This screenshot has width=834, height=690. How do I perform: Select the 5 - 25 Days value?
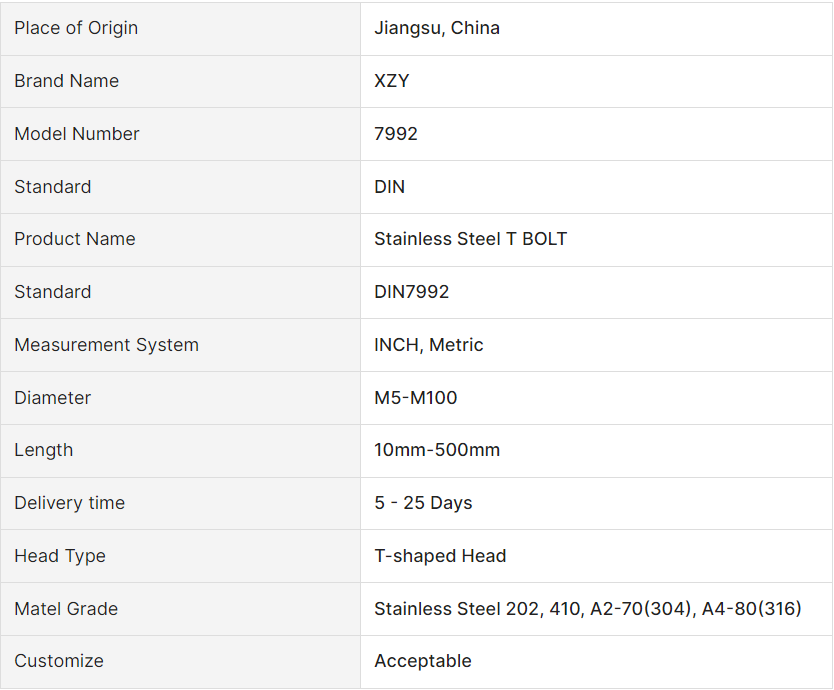click(423, 503)
